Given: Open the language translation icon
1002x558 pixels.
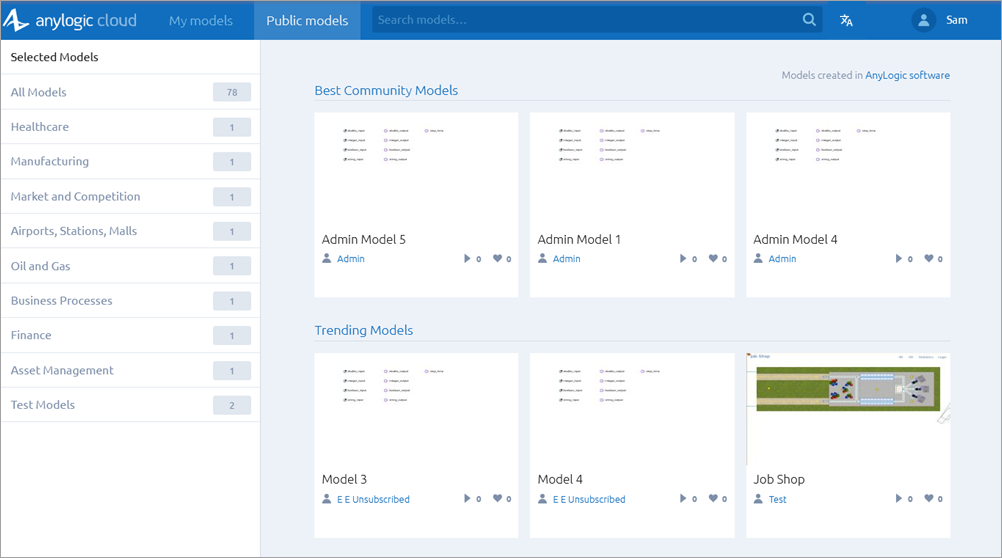Looking at the screenshot, I should click(x=846, y=20).
